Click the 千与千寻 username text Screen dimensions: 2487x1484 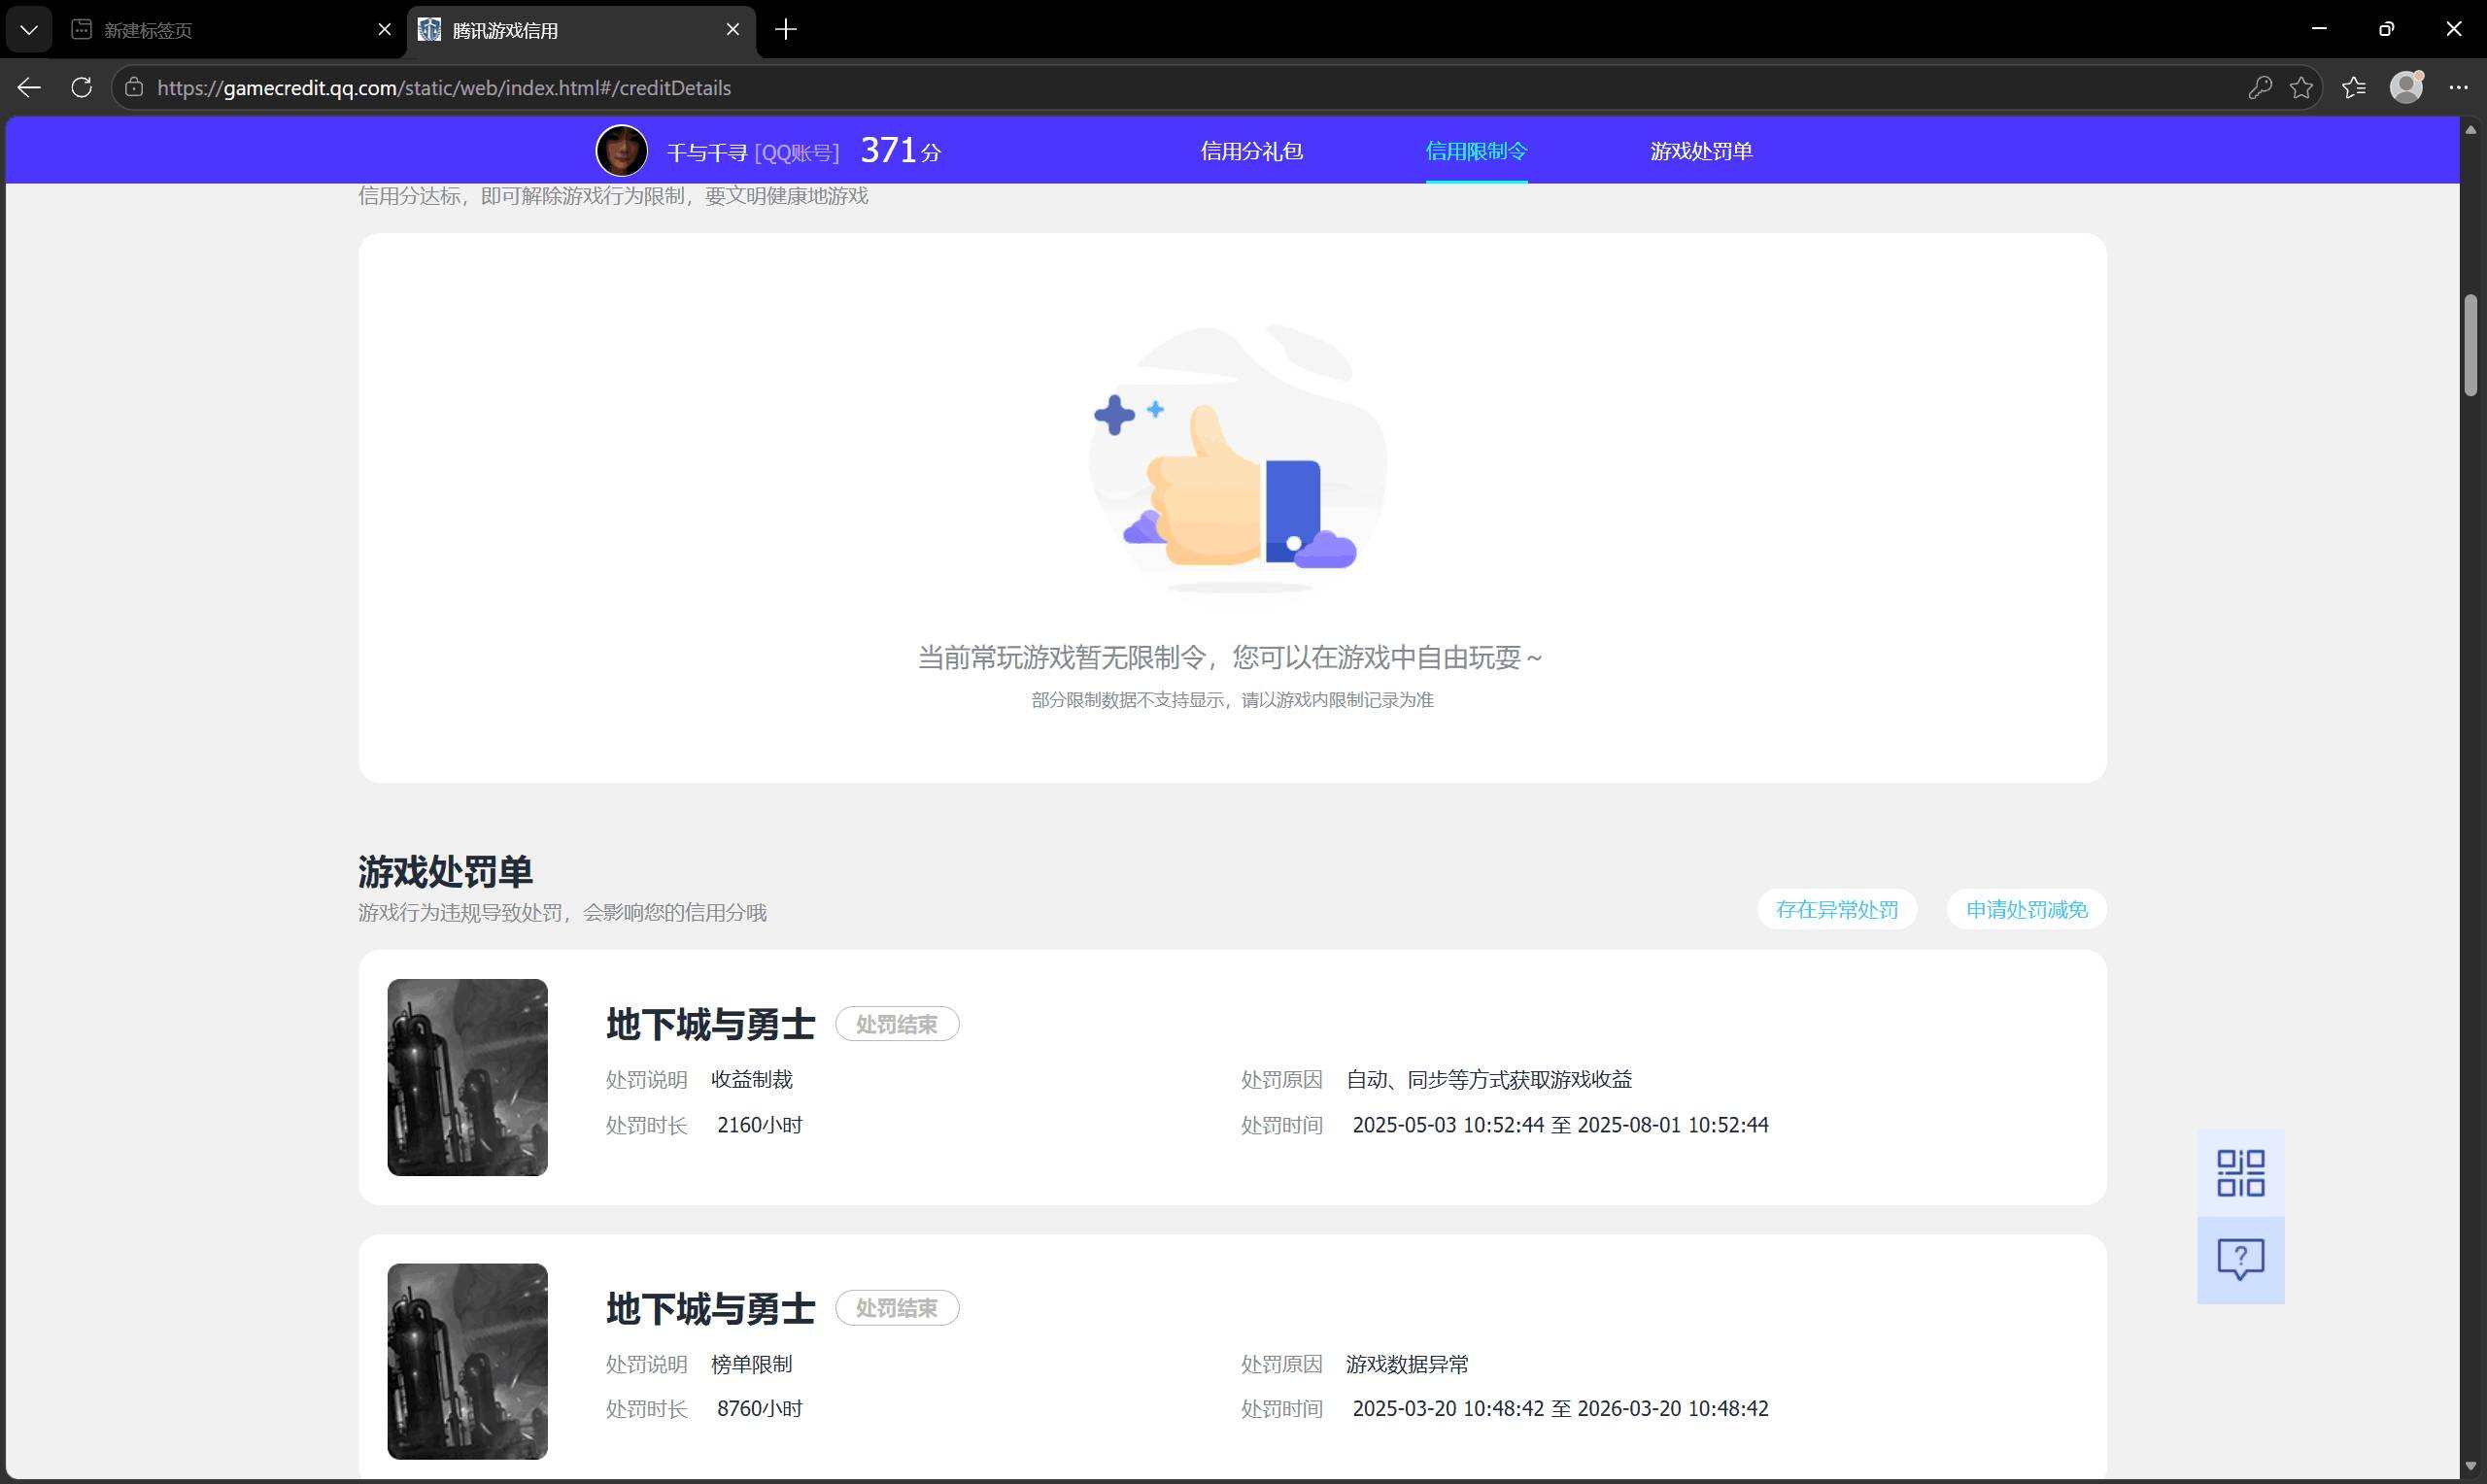pos(706,152)
